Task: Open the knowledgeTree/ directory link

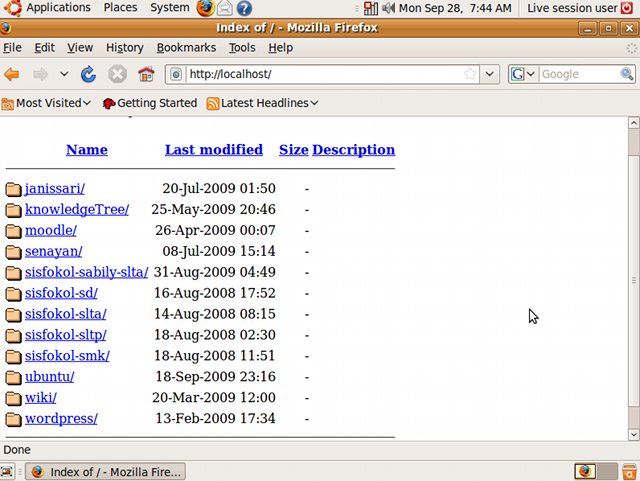Action: click(x=77, y=209)
